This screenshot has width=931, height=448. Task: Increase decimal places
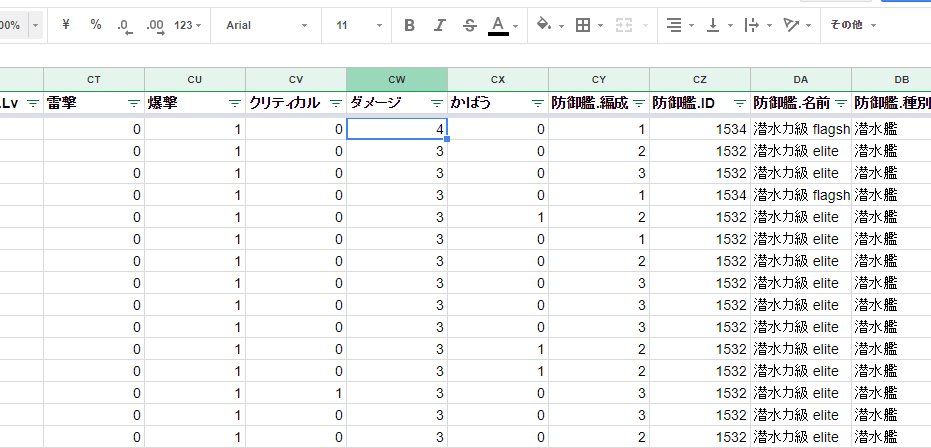155,25
